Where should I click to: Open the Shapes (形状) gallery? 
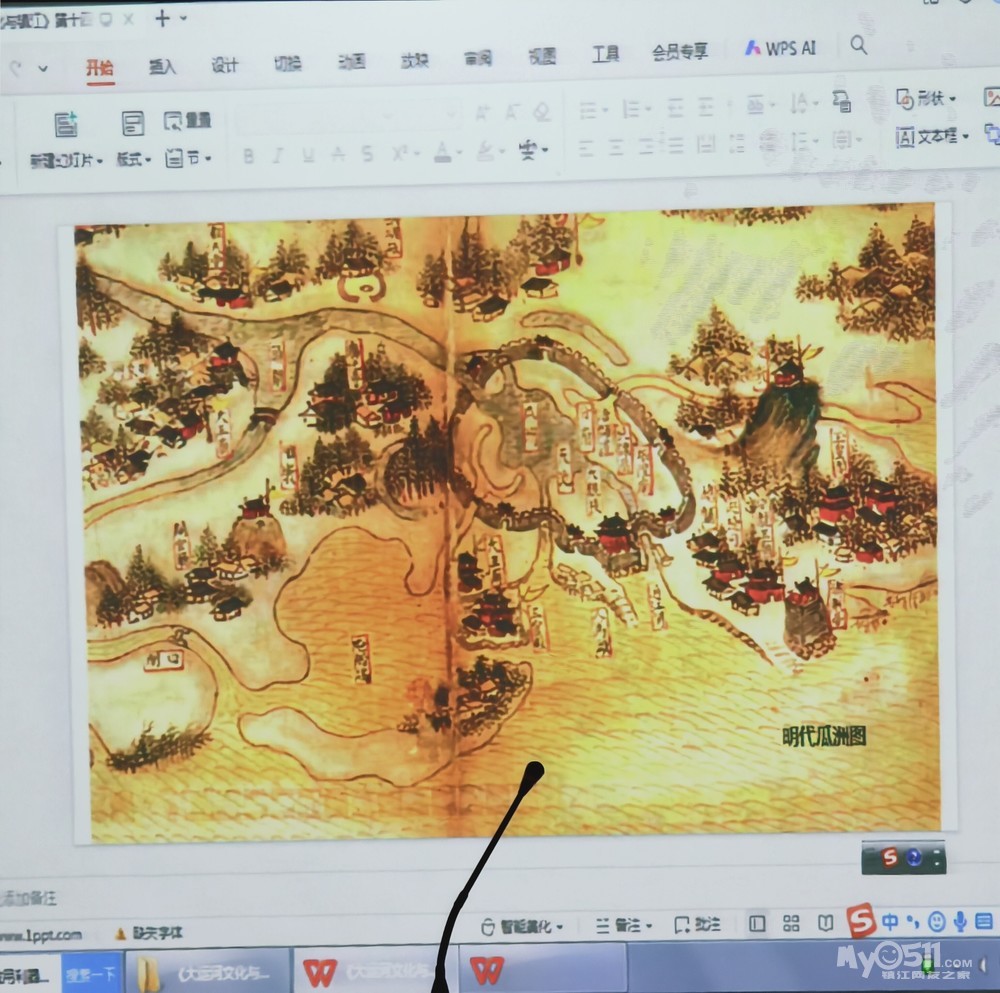click(925, 98)
